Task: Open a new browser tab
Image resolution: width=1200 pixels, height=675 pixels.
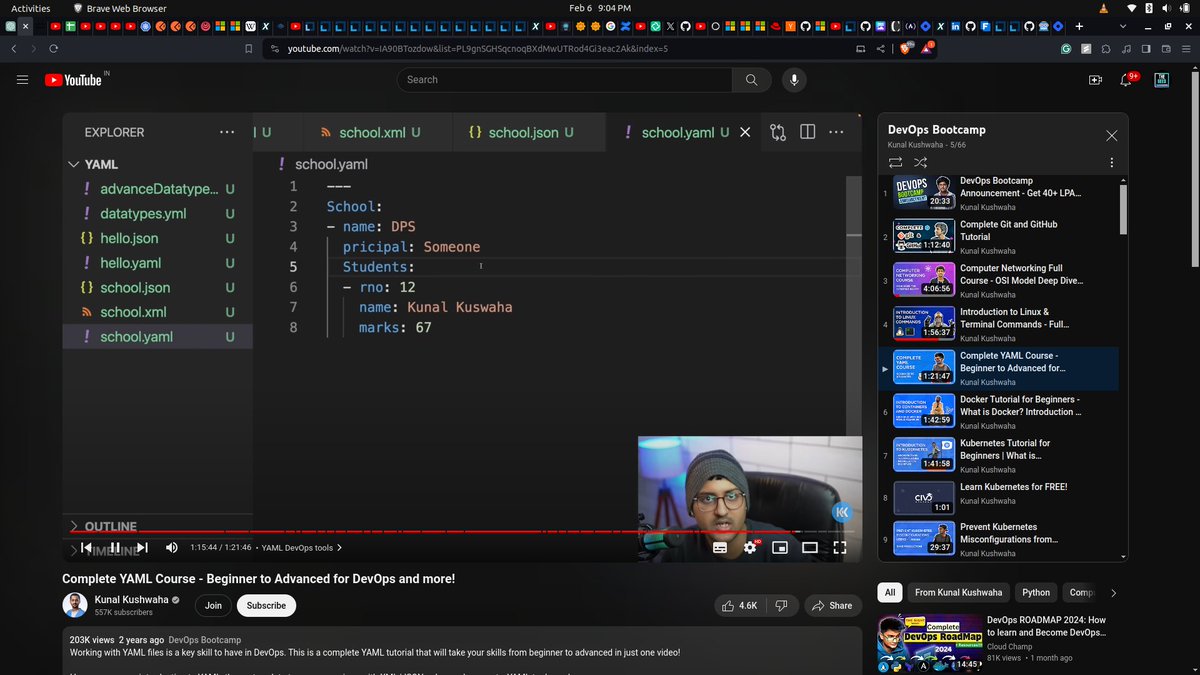Action: 1079,26
